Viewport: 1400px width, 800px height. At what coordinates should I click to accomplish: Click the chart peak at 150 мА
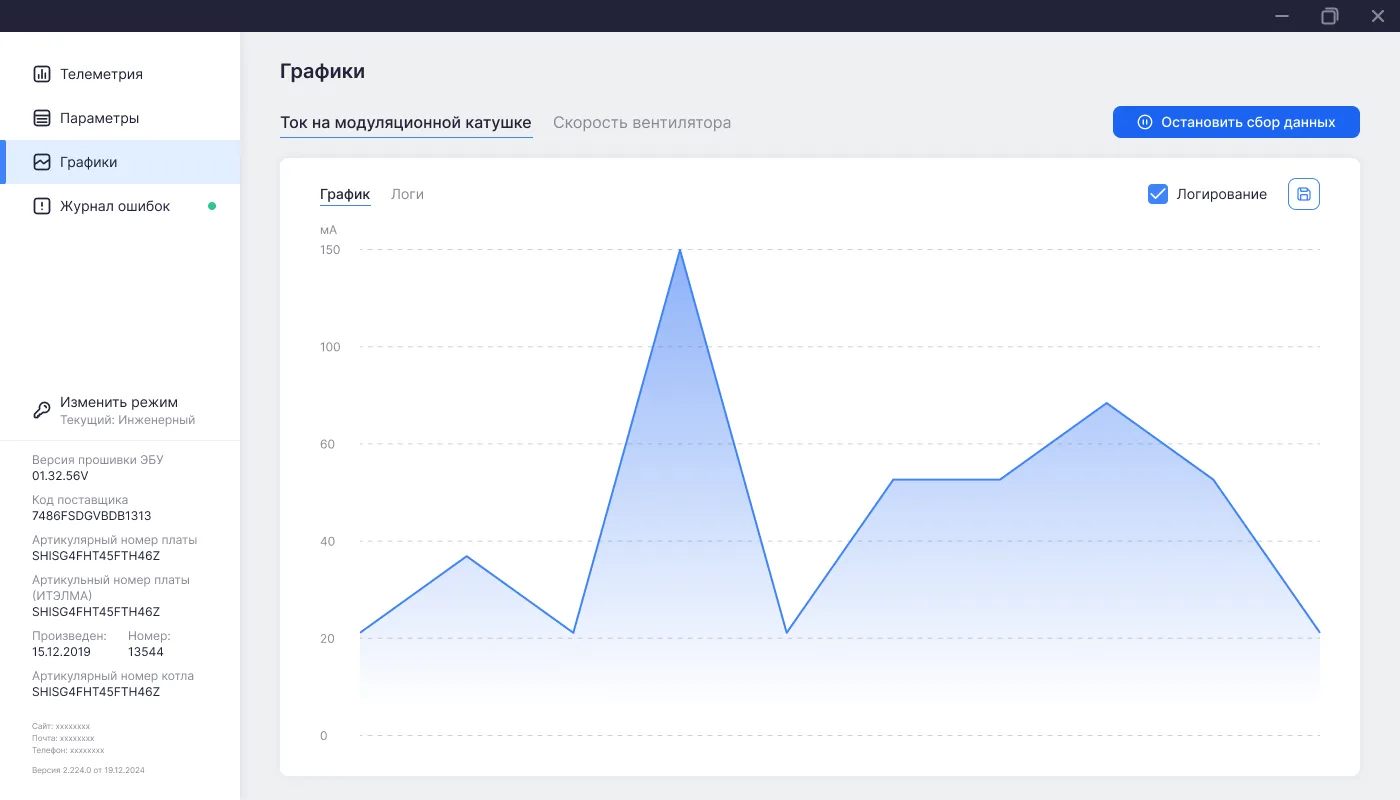(680, 250)
